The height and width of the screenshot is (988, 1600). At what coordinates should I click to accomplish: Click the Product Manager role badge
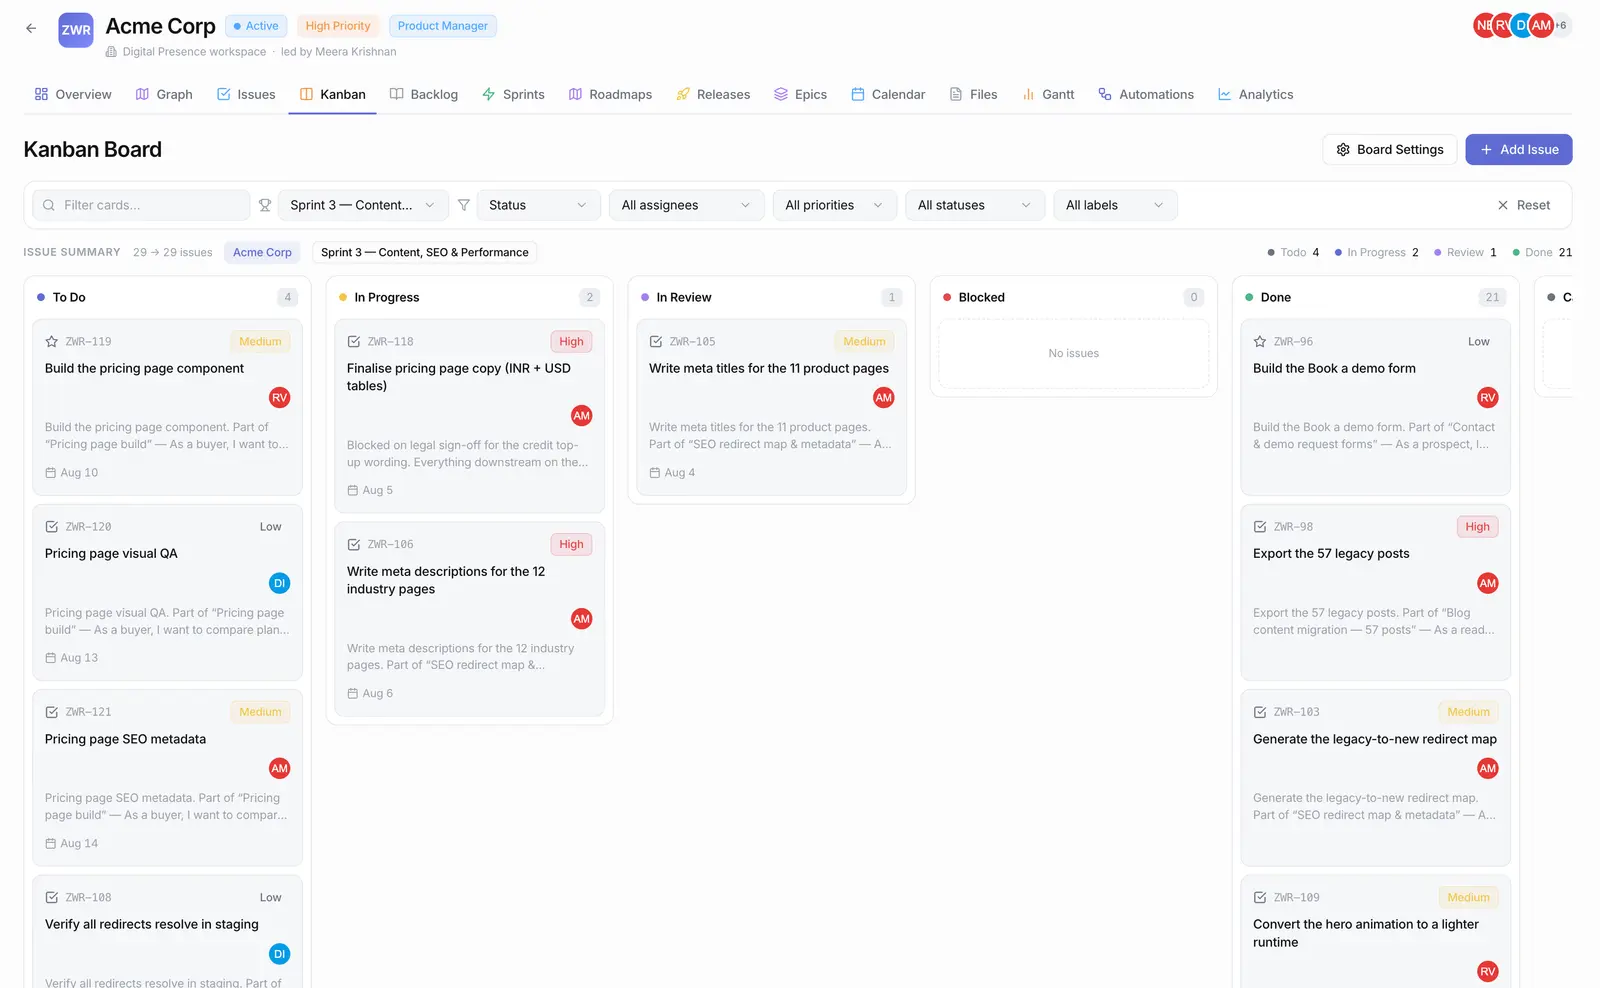[x=443, y=26]
